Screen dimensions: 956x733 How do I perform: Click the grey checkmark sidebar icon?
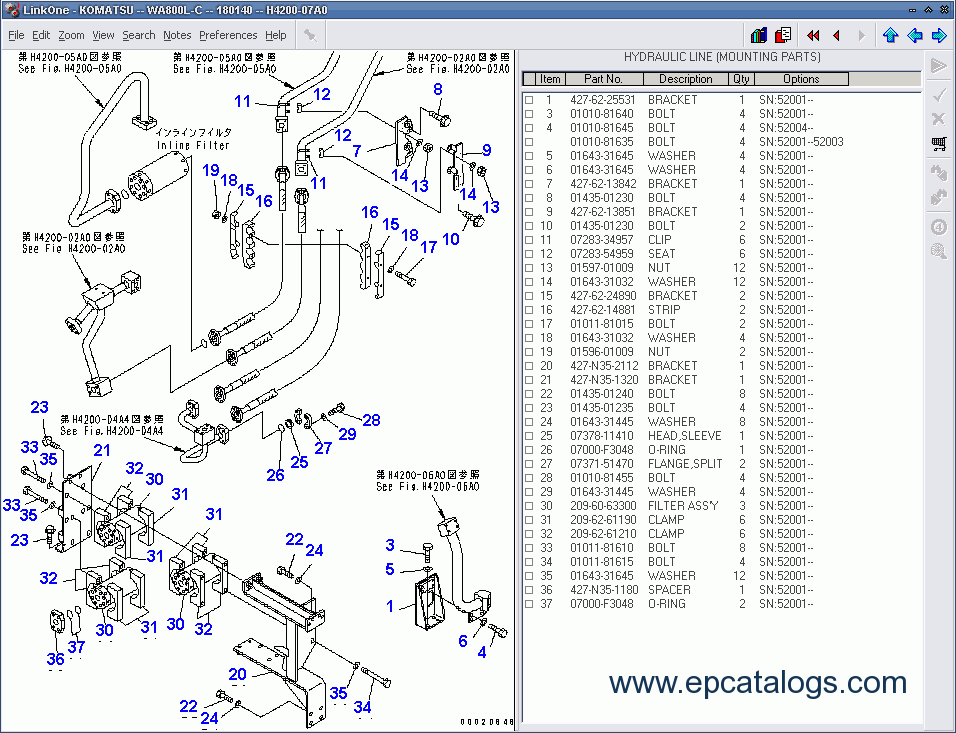click(939, 95)
